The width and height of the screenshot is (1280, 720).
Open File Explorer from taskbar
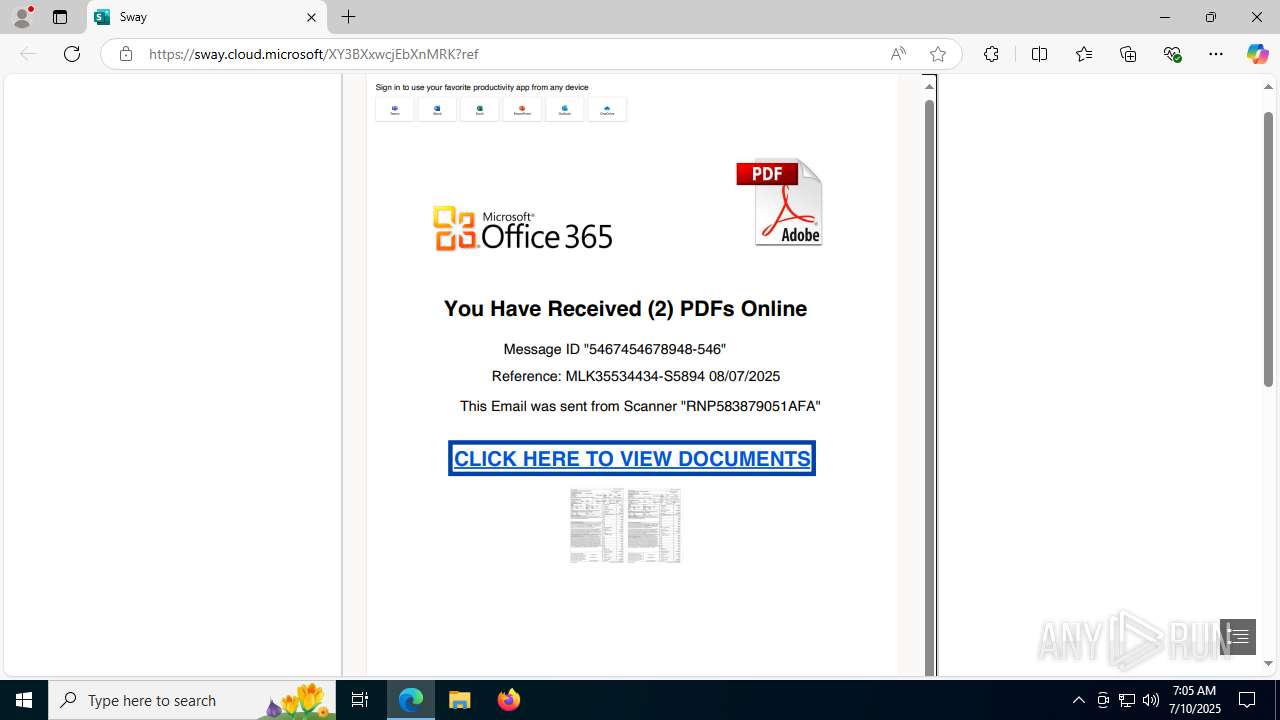(x=460, y=700)
